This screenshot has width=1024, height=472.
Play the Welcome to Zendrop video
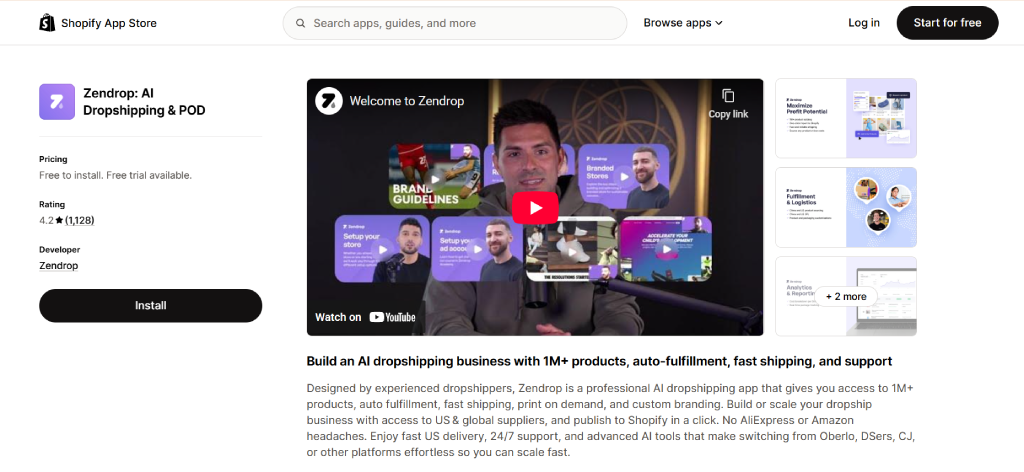(535, 208)
